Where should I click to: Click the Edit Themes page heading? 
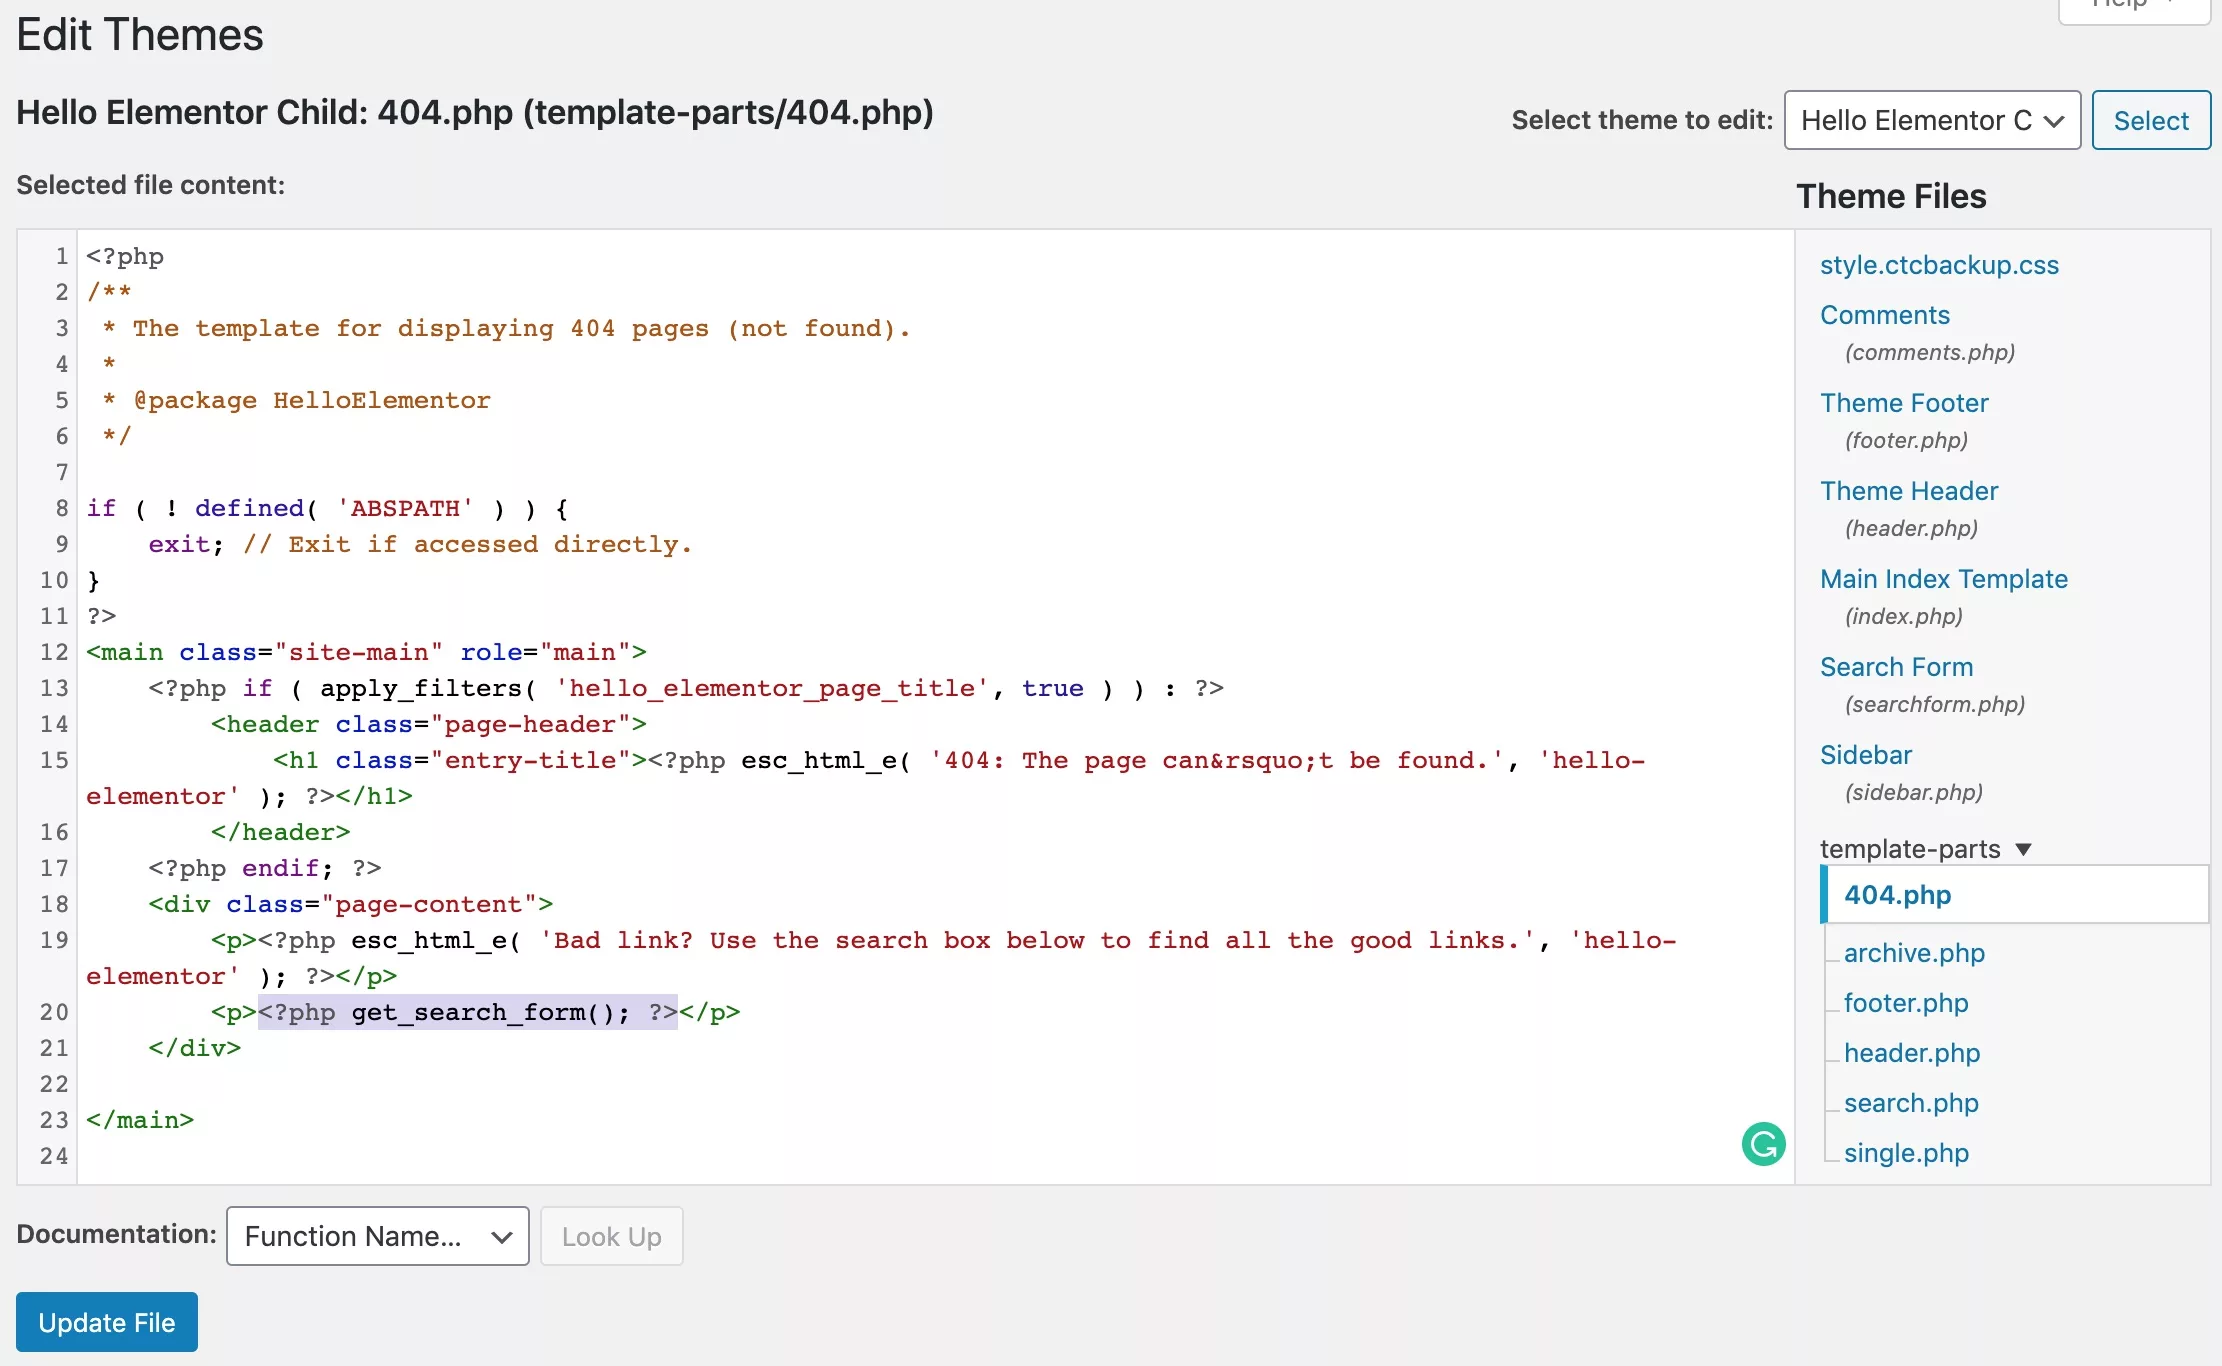coord(140,35)
